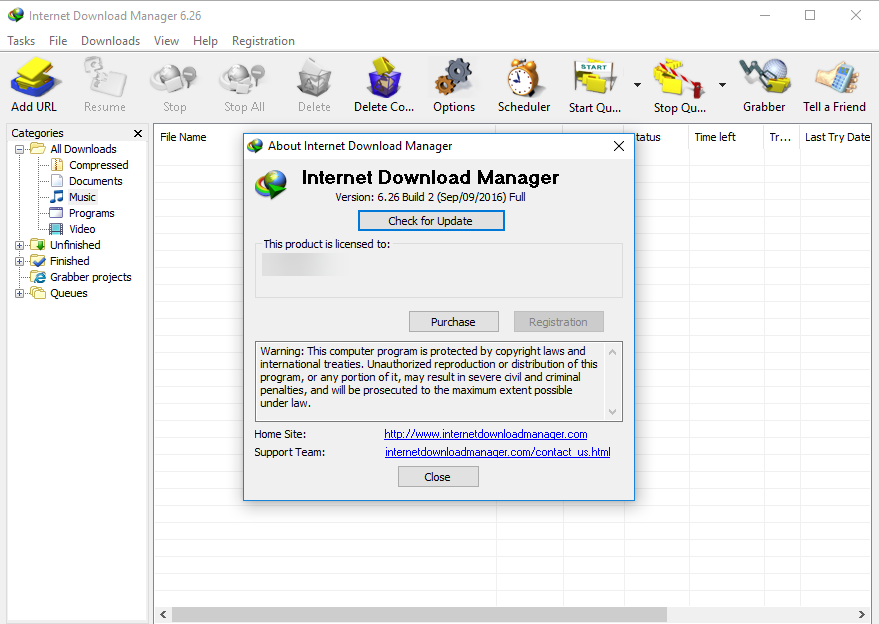Open the Support Team contact_us link

tap(497, 452)
